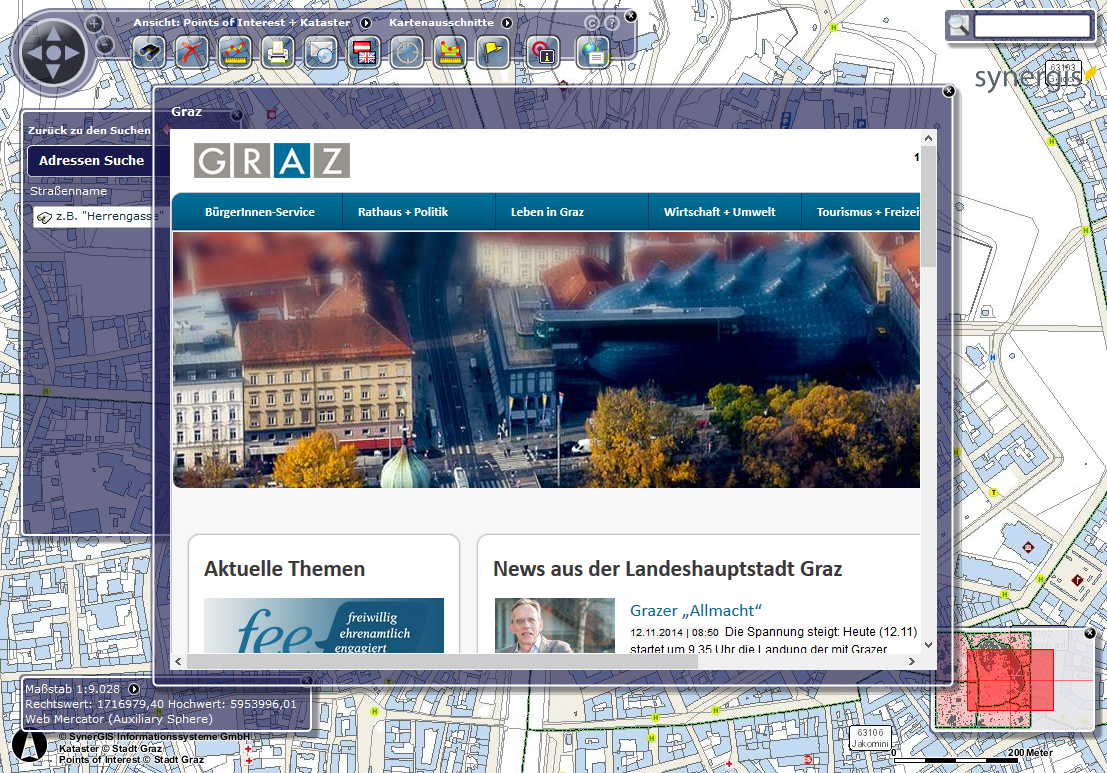
Task: Pan map left with navigation pad arrow
Action: 35,53
